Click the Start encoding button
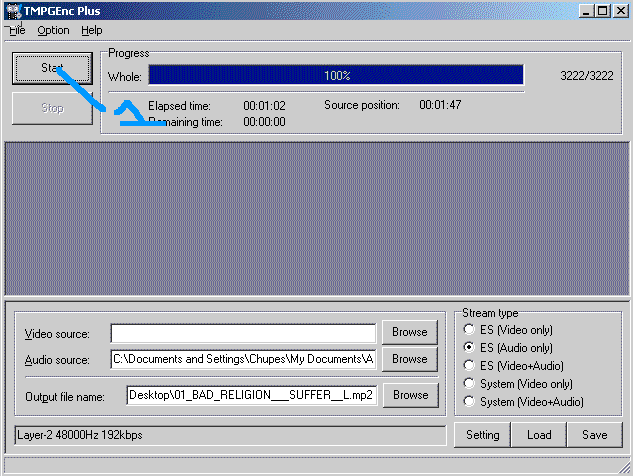This screenshot has height=476, width=633. [52, 68]
